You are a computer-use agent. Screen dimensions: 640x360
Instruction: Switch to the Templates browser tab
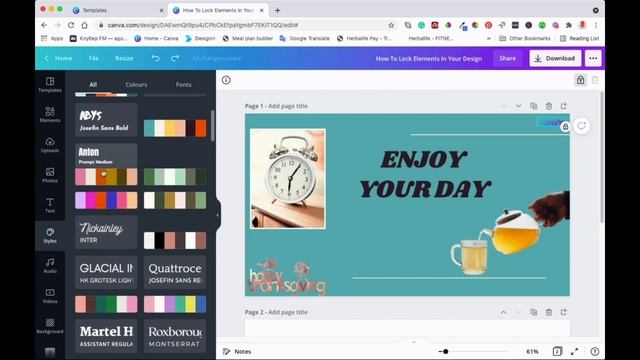point(118,10)
